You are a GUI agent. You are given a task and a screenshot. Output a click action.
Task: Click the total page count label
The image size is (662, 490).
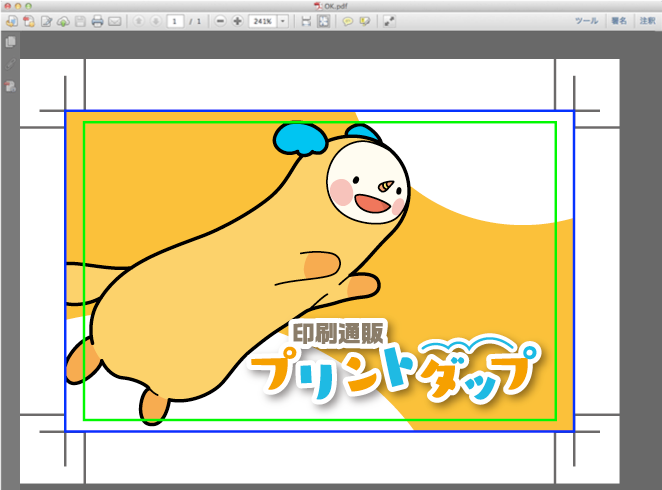click(x=195, y=21)
